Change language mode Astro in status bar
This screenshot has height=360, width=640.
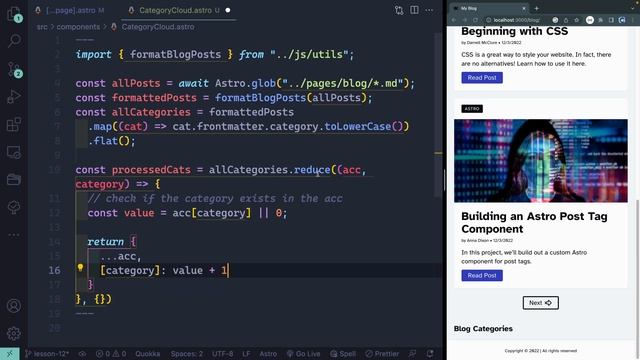click(268, 353)
